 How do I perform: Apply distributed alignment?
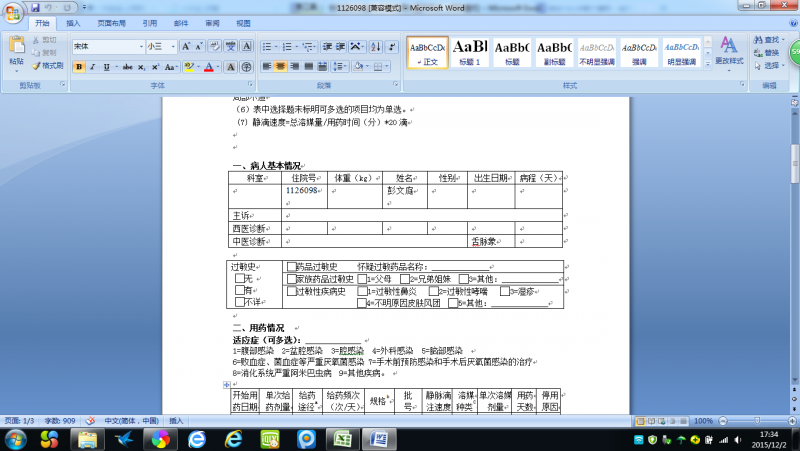click(322, 67)
